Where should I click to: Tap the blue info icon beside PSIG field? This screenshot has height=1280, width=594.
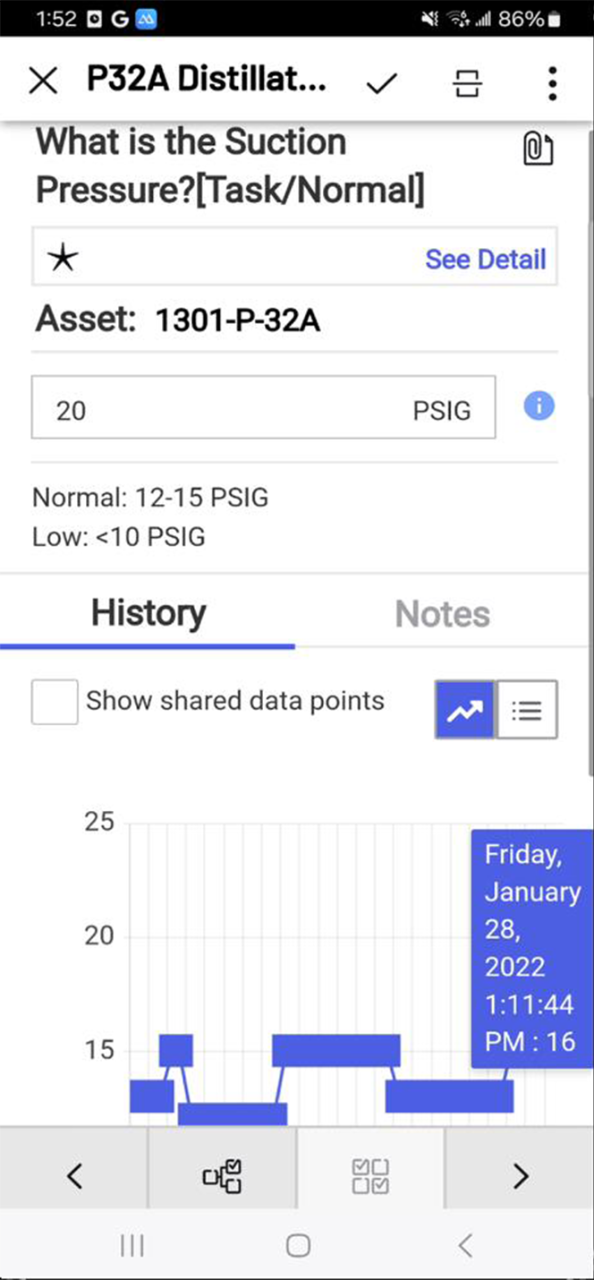point(539,406)
